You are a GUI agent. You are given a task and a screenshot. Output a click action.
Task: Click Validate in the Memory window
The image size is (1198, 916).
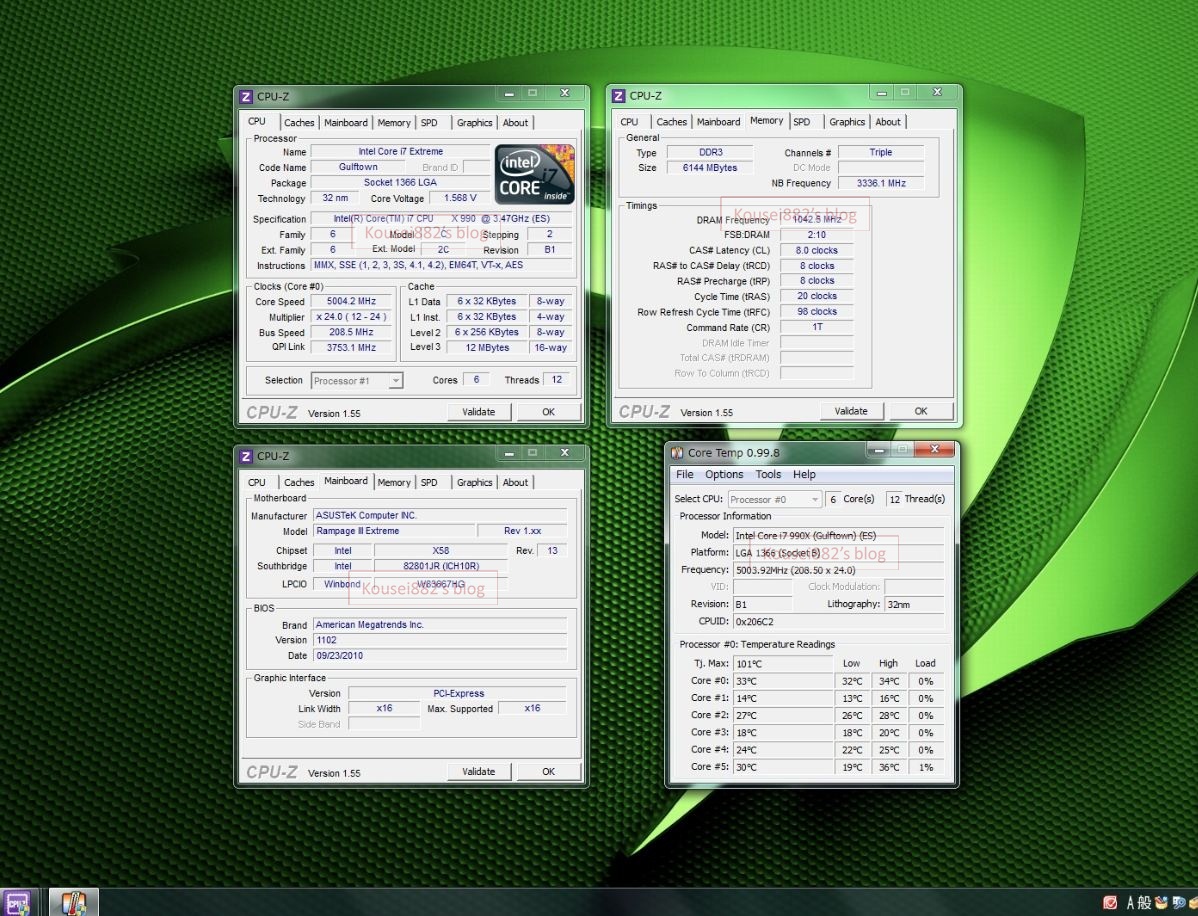click(851, 411)
